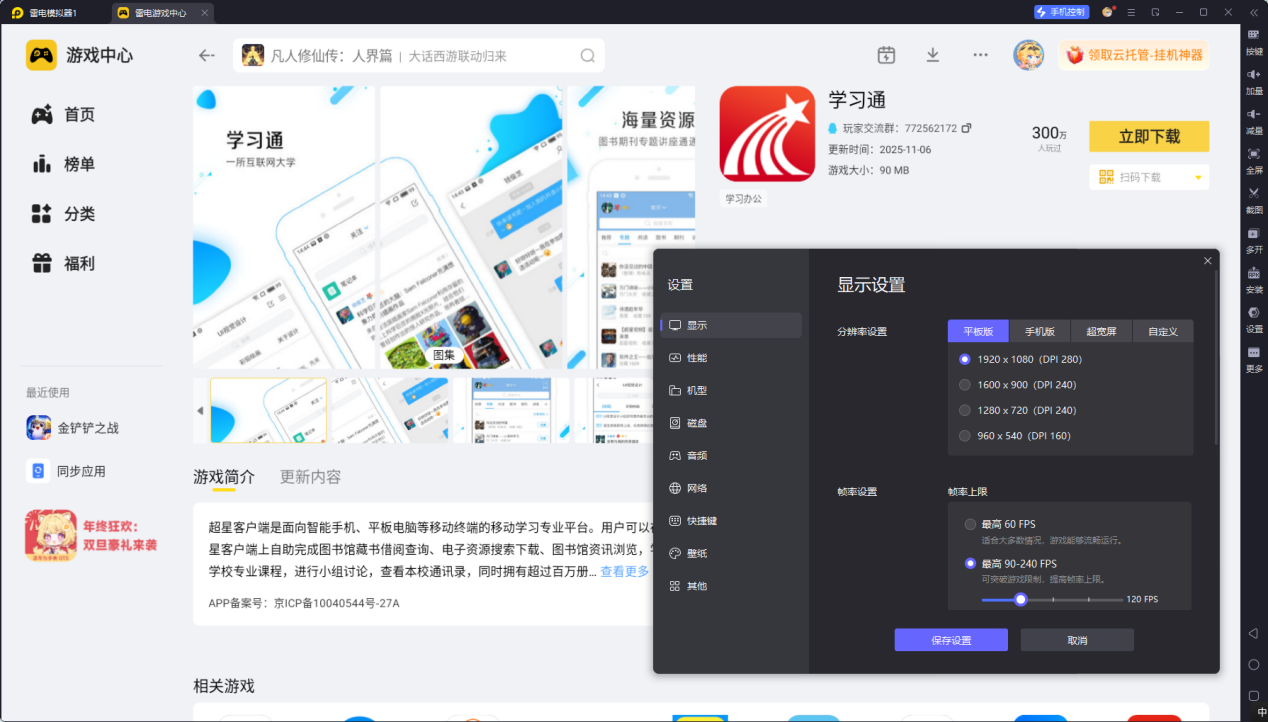1268x722 pixels.
Task: Open 福利 benefits in left navigation
Action: pyautogui.click(x=63, y=263)
